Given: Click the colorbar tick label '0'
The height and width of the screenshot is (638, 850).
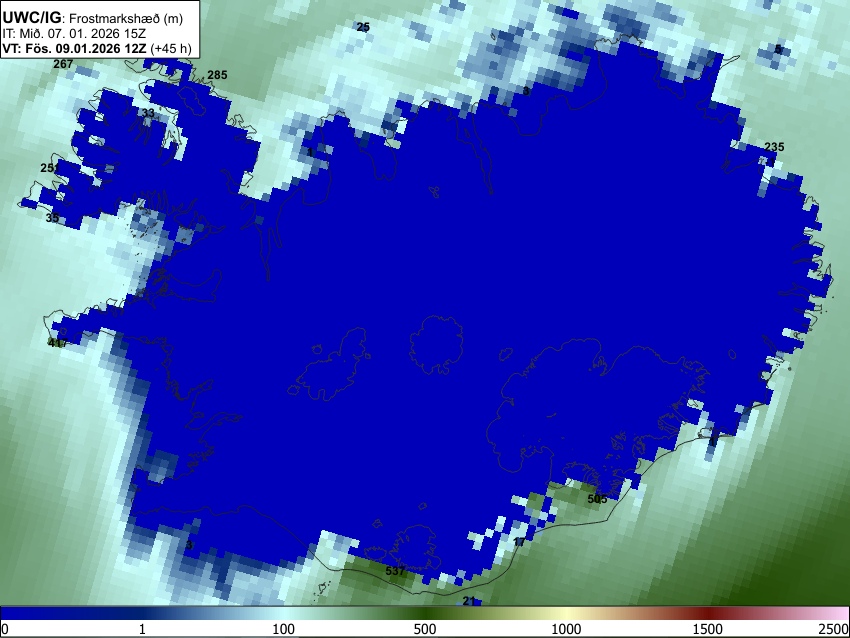Looking at the screenshot, I should point(5,629).
